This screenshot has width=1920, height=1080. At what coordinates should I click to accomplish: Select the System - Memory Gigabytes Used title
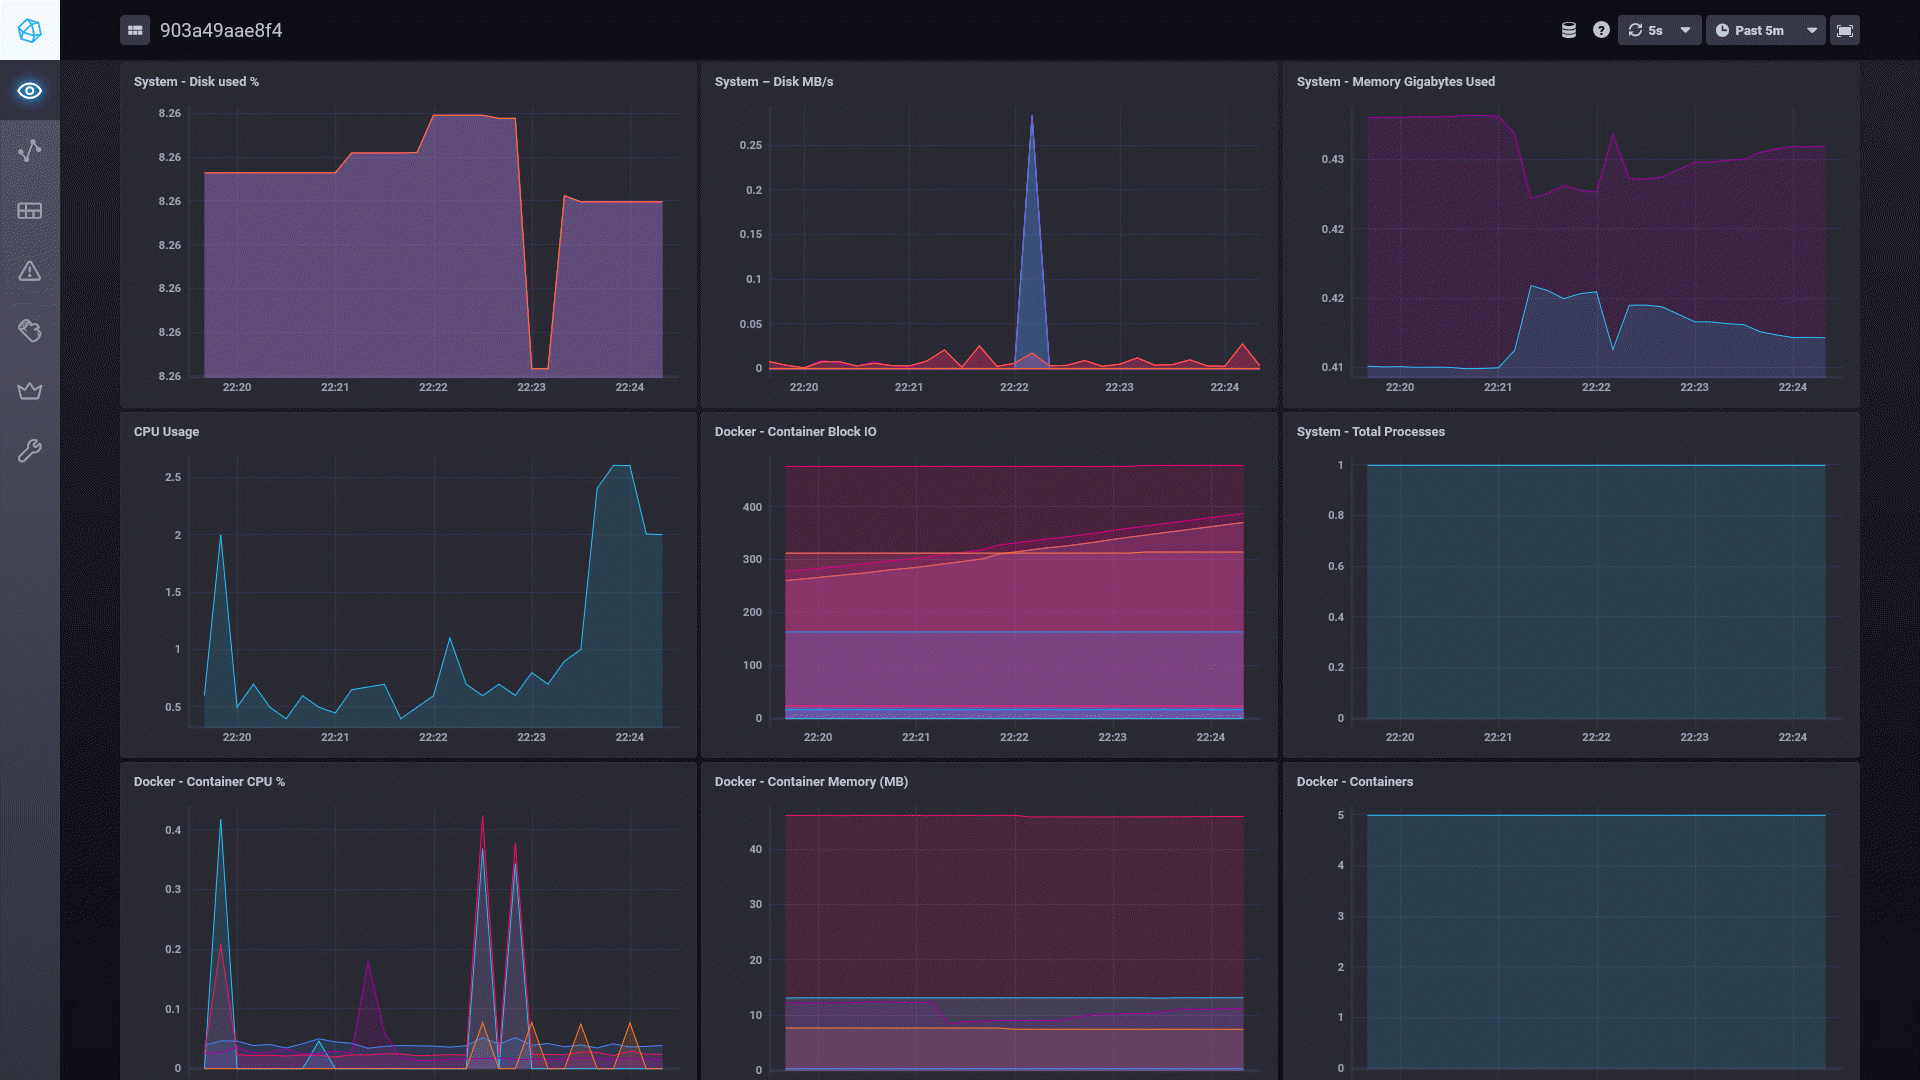(1395, 82)
